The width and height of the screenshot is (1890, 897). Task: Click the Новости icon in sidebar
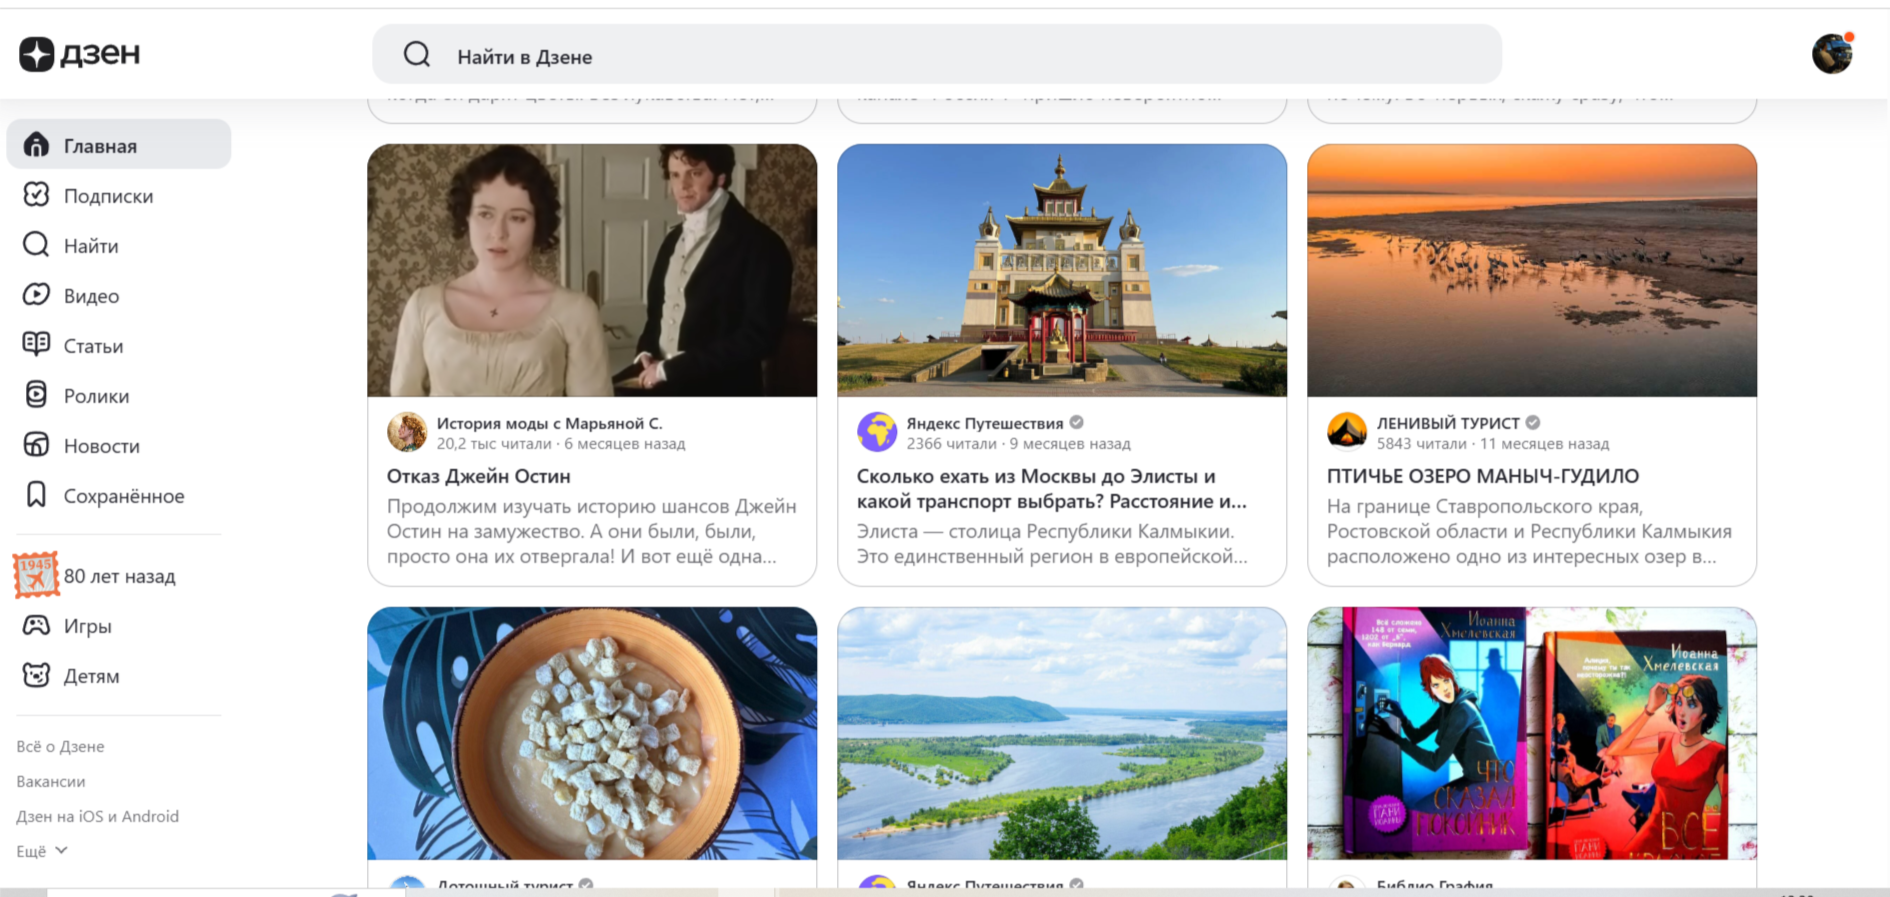(36, 445)
